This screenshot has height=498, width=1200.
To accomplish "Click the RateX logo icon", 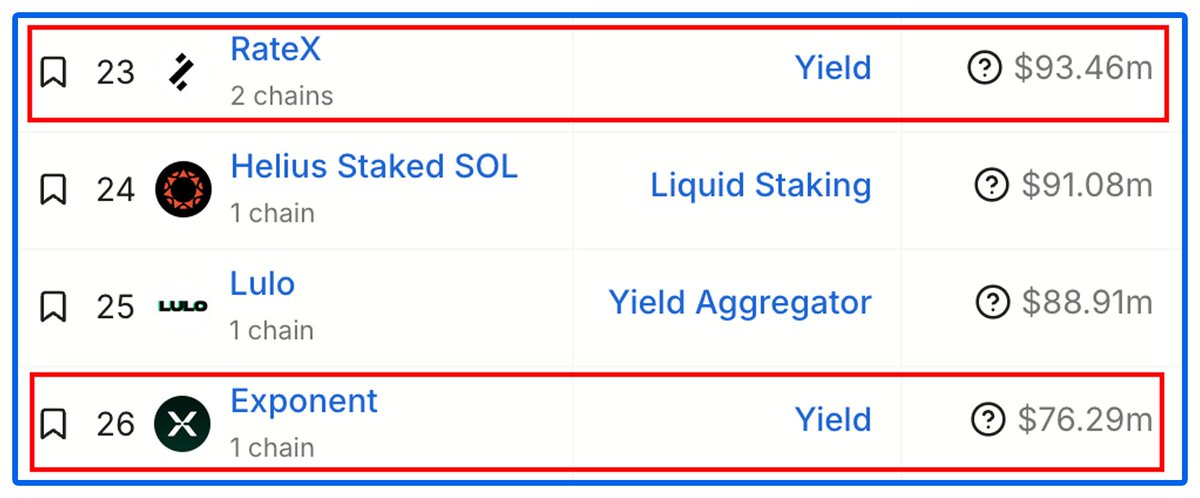I will pos(183,72).
